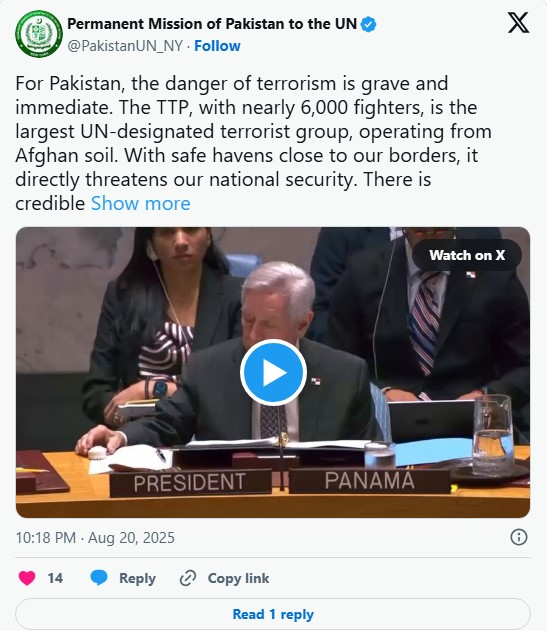Open the Read 1 reply button
Screen dimensions: 547x631
pos(273,614)
